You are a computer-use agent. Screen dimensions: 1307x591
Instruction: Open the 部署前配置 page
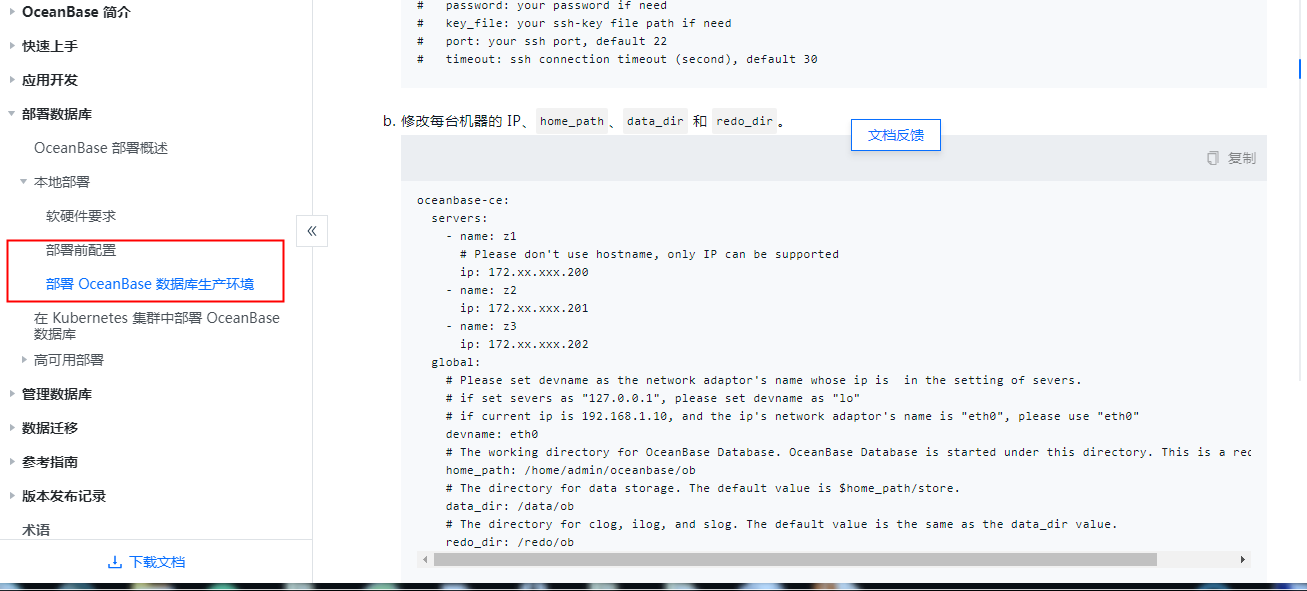click(x=81, y=250)
